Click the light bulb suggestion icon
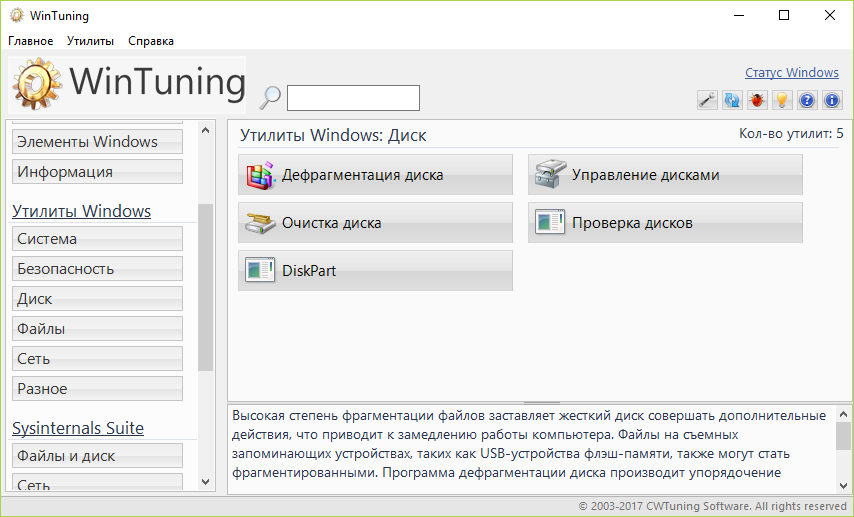 pos(782,100)
